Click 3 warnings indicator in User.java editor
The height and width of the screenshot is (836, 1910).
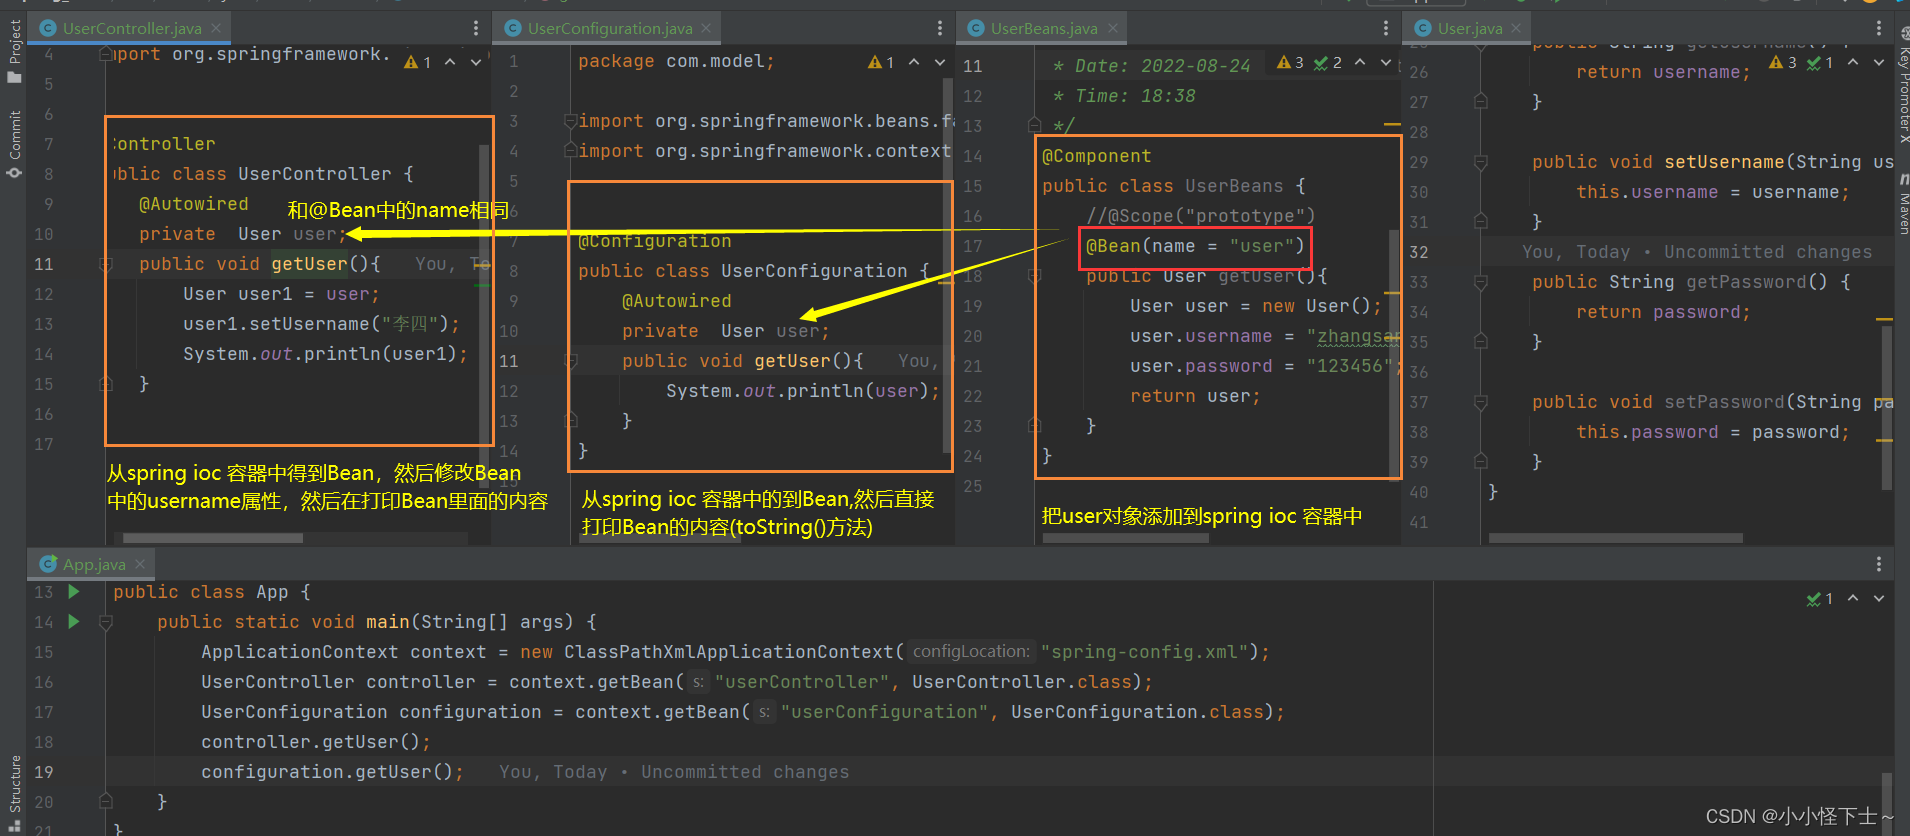[1783, 62]
